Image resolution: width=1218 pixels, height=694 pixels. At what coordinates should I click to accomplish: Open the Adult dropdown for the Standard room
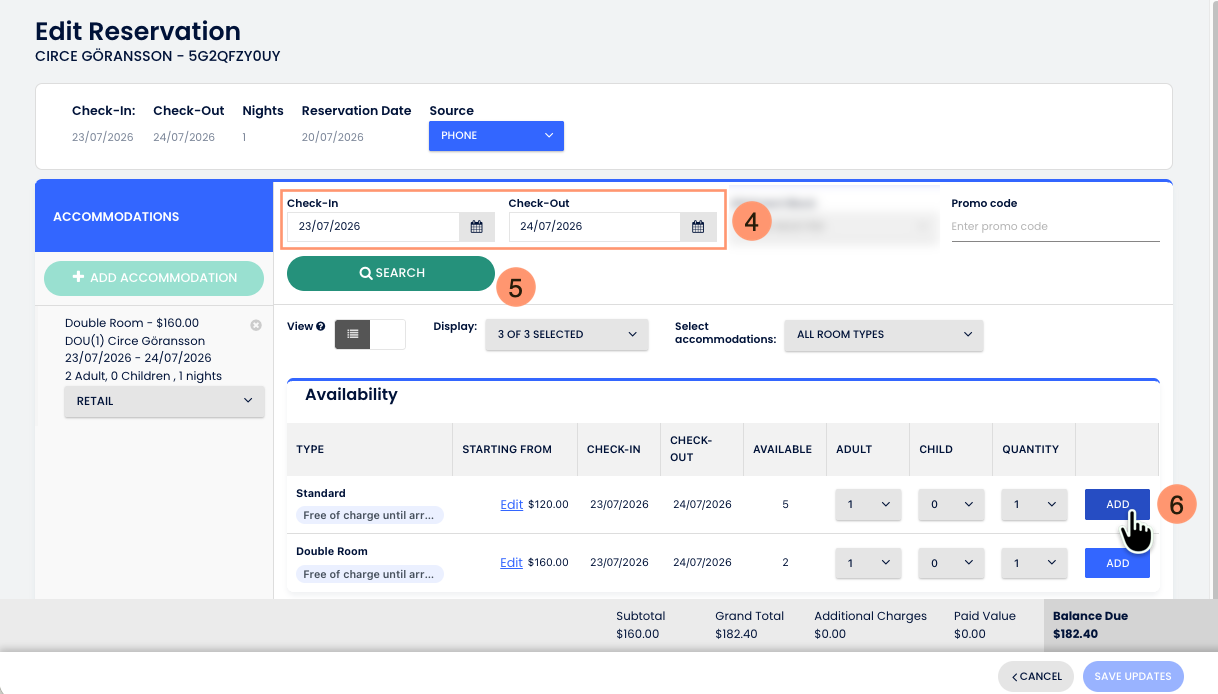tap(869, 505)
